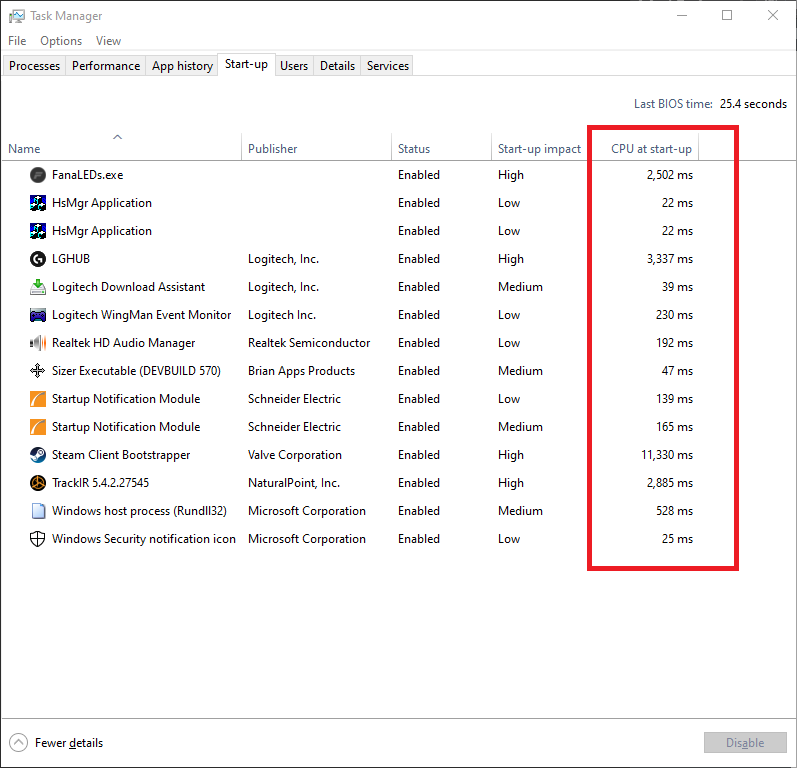Switch to the Performance tab

[x=106, y=66]
